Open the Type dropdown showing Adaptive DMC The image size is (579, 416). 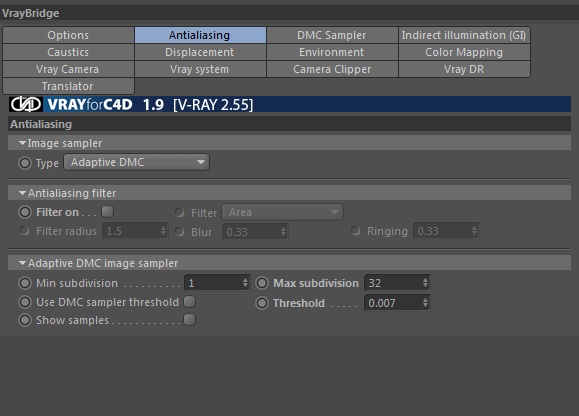pos(137,162)
